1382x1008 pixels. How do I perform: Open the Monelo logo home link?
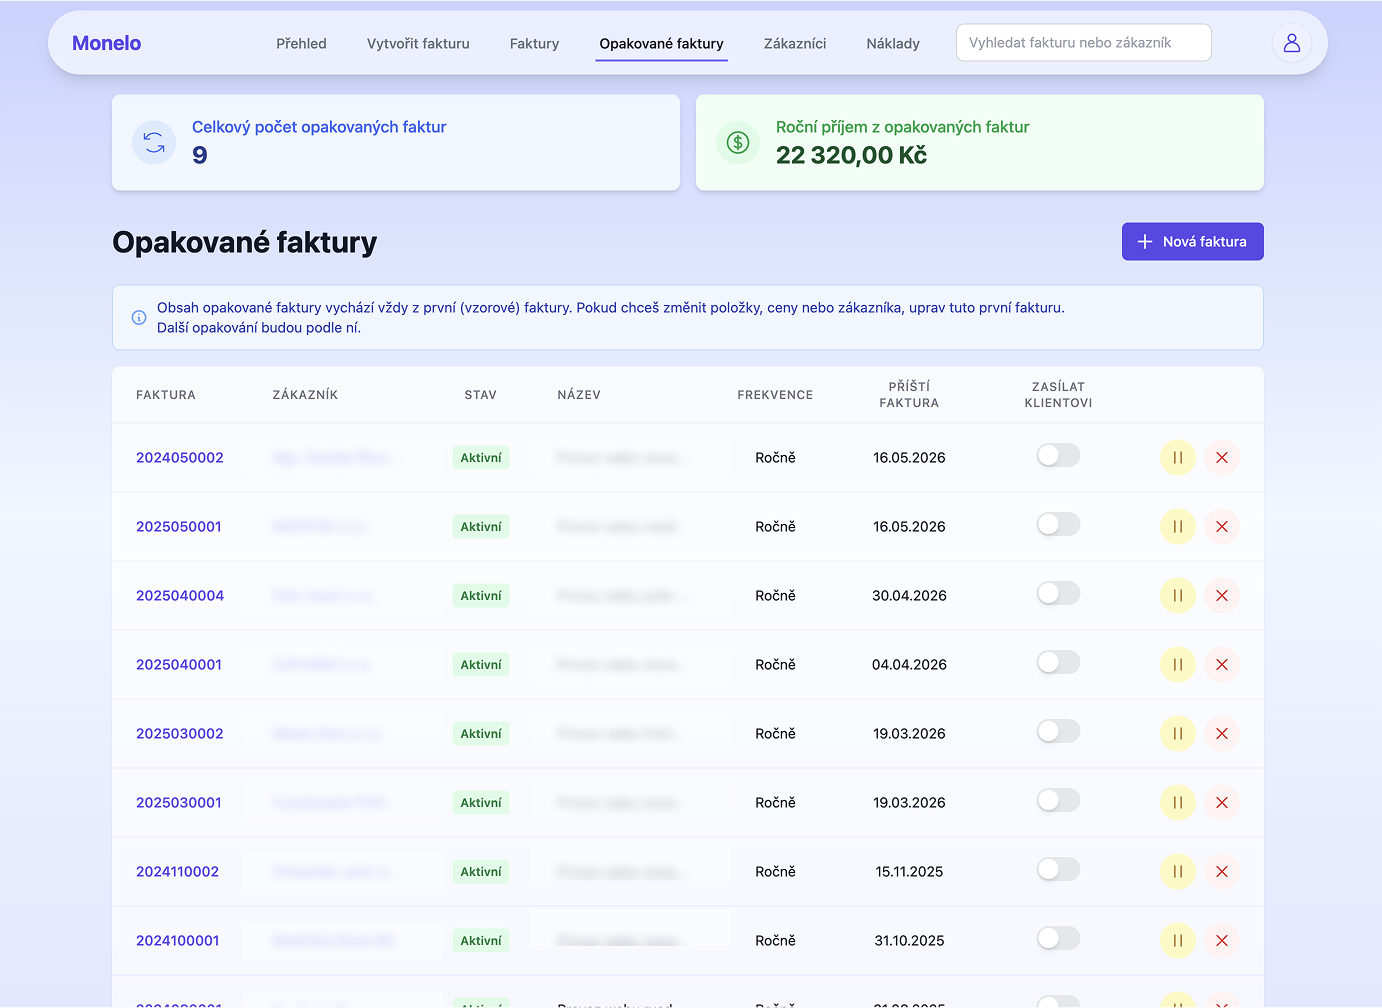[106, 43]
